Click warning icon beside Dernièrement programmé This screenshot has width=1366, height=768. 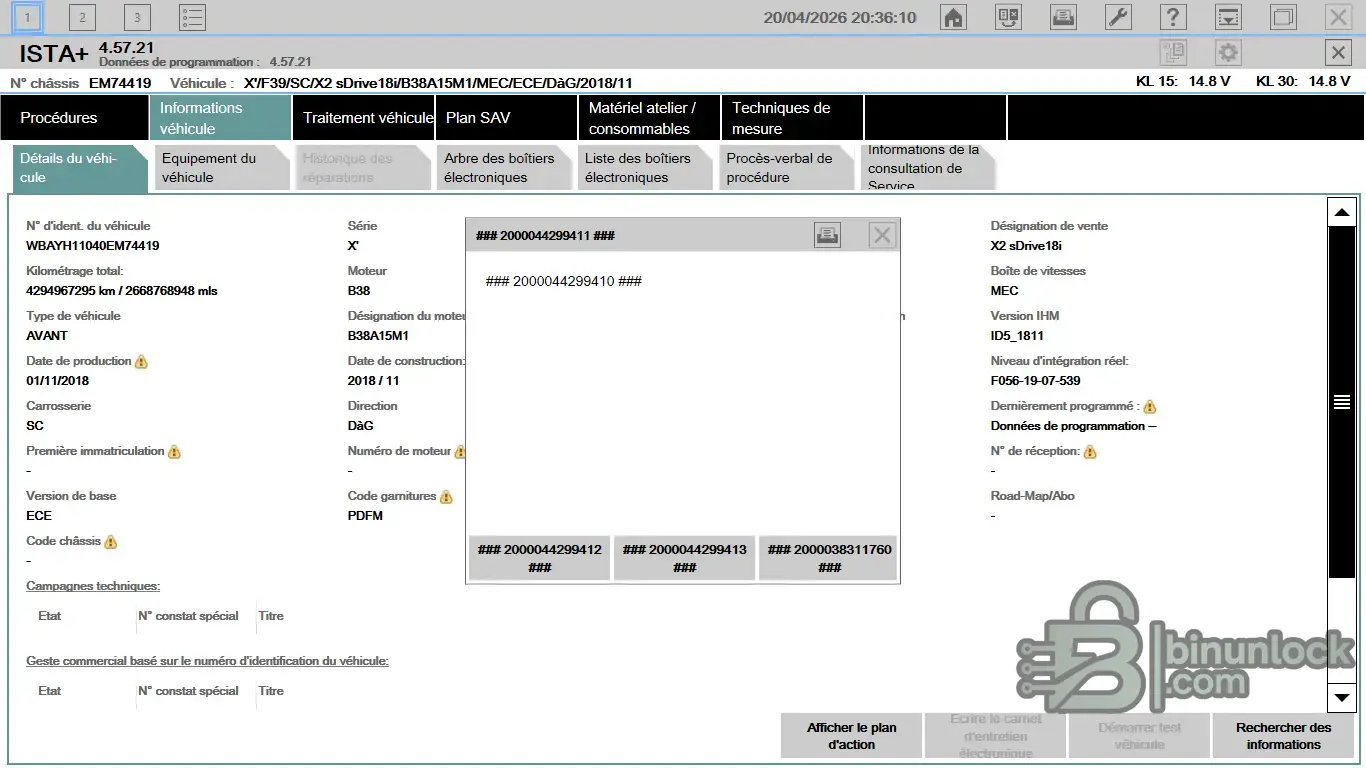pyautogui.click(x=1149, y=407)
